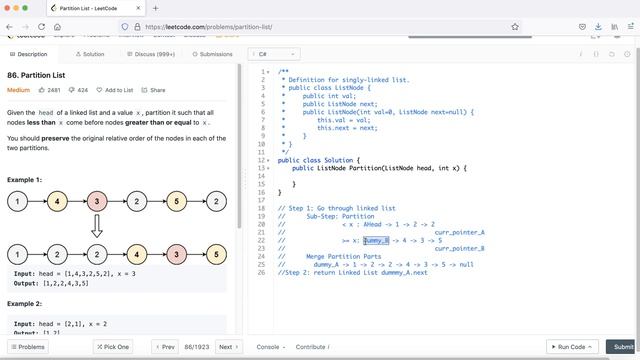Click the editor braces format icon

596,54
